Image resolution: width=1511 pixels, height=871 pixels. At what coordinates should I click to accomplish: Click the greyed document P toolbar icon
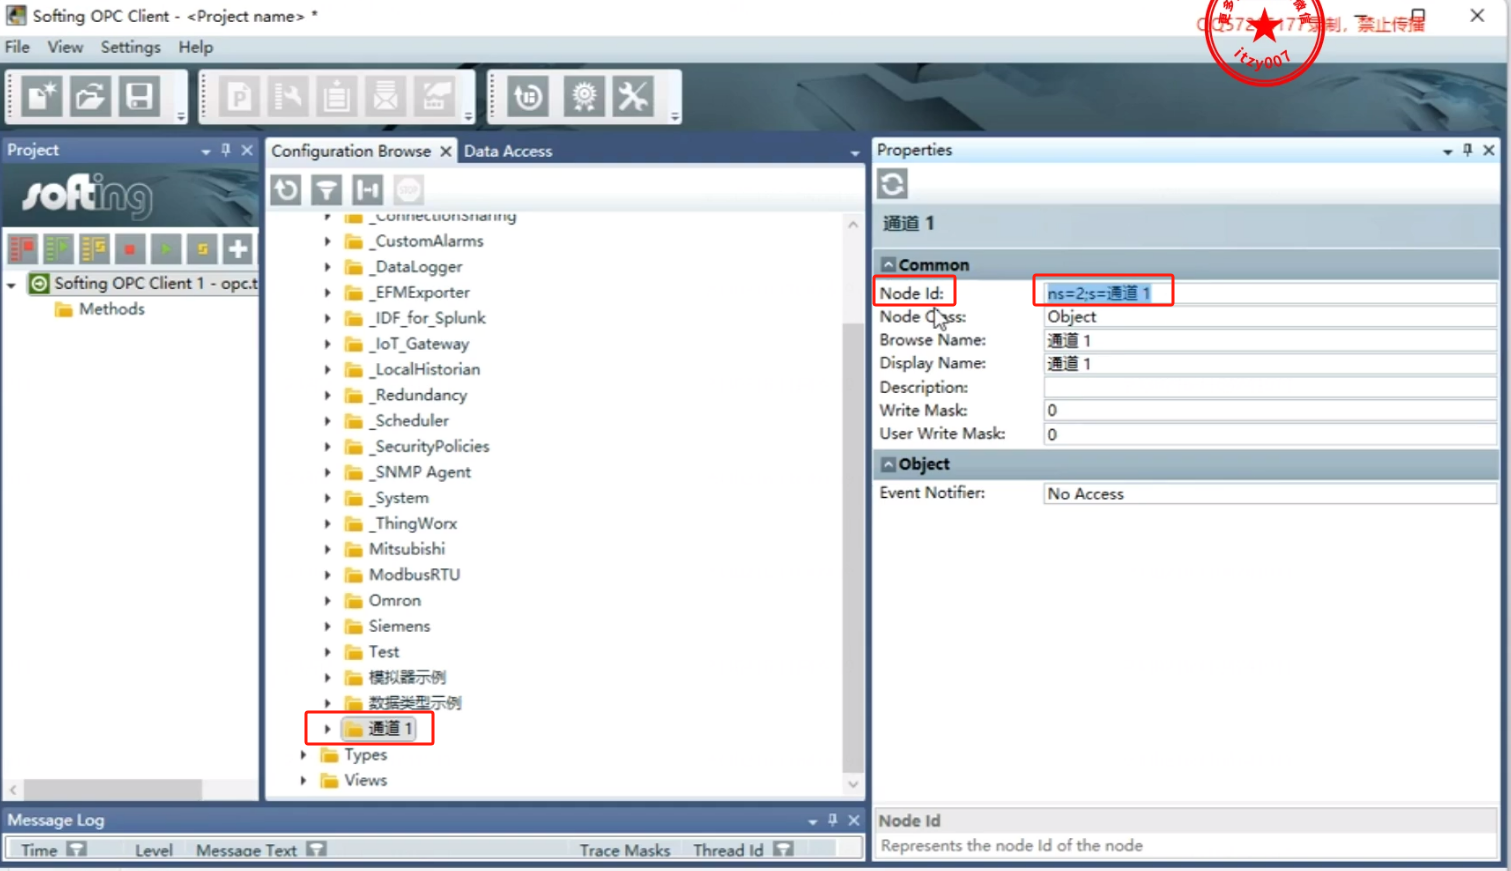click(239, 97)
